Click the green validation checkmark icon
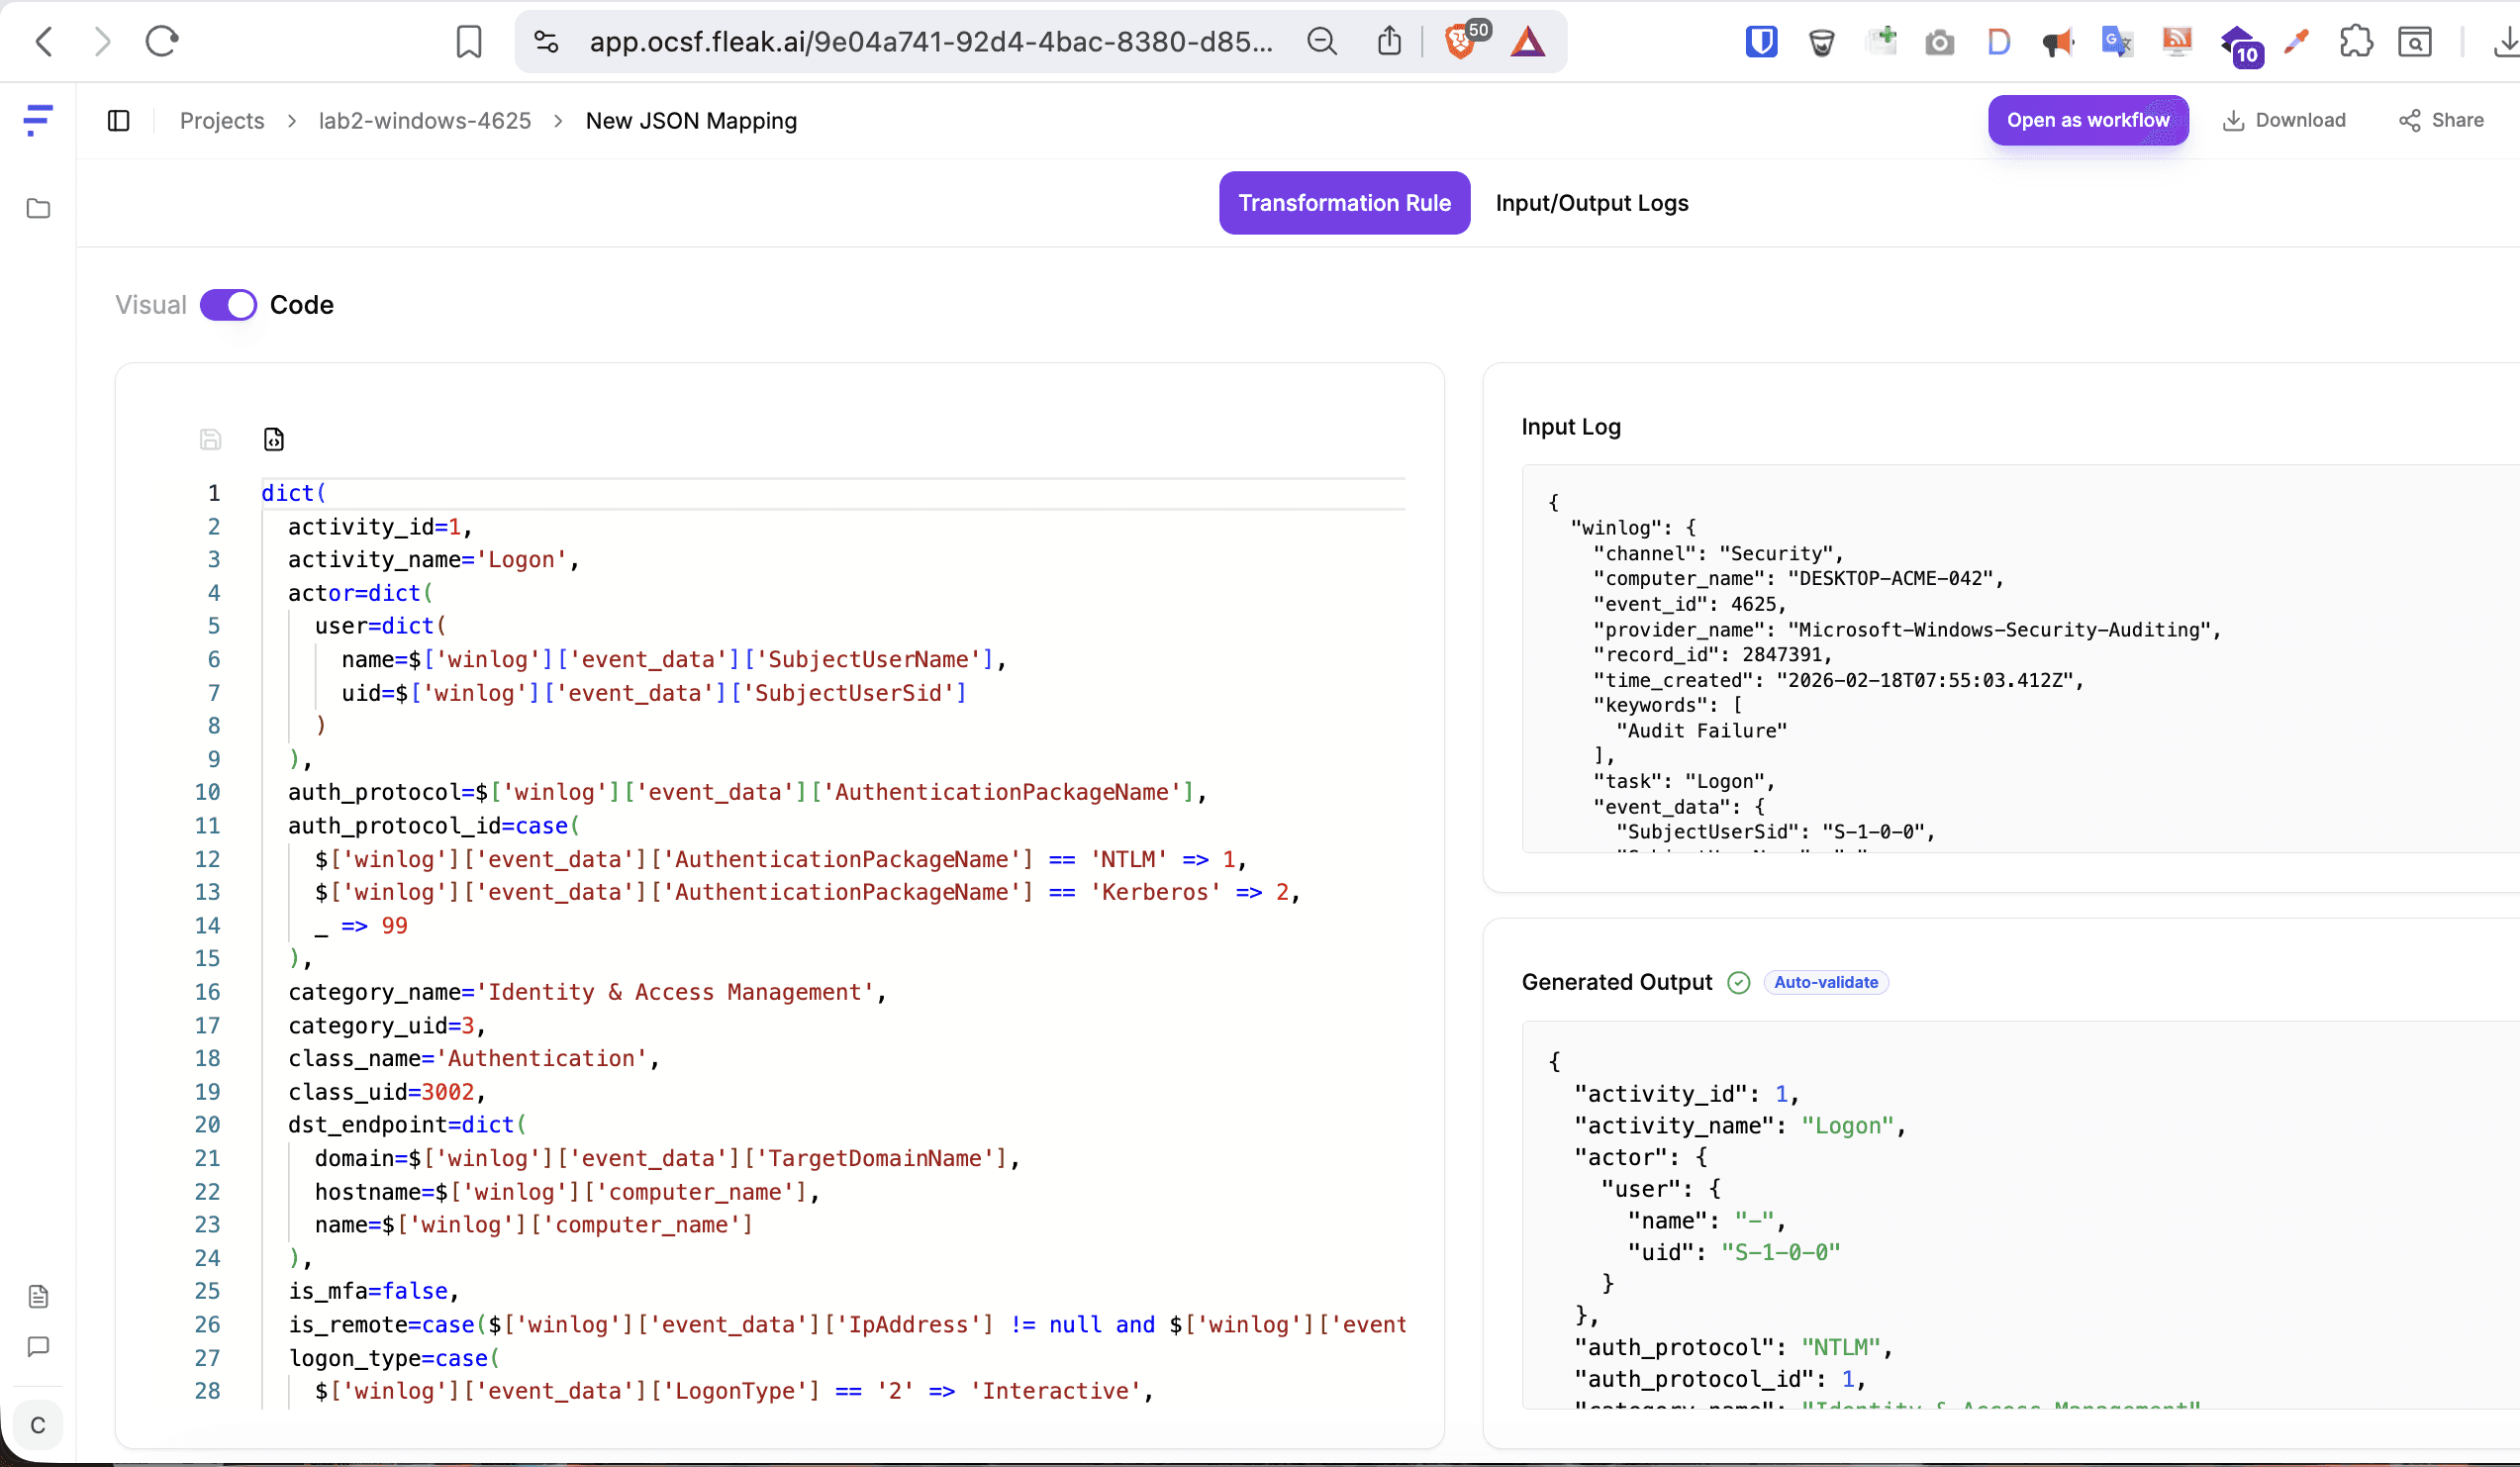Image resolution: width=2520 pixels, height=1467 pixels. pyautogui.click(x=1739, y=982)
